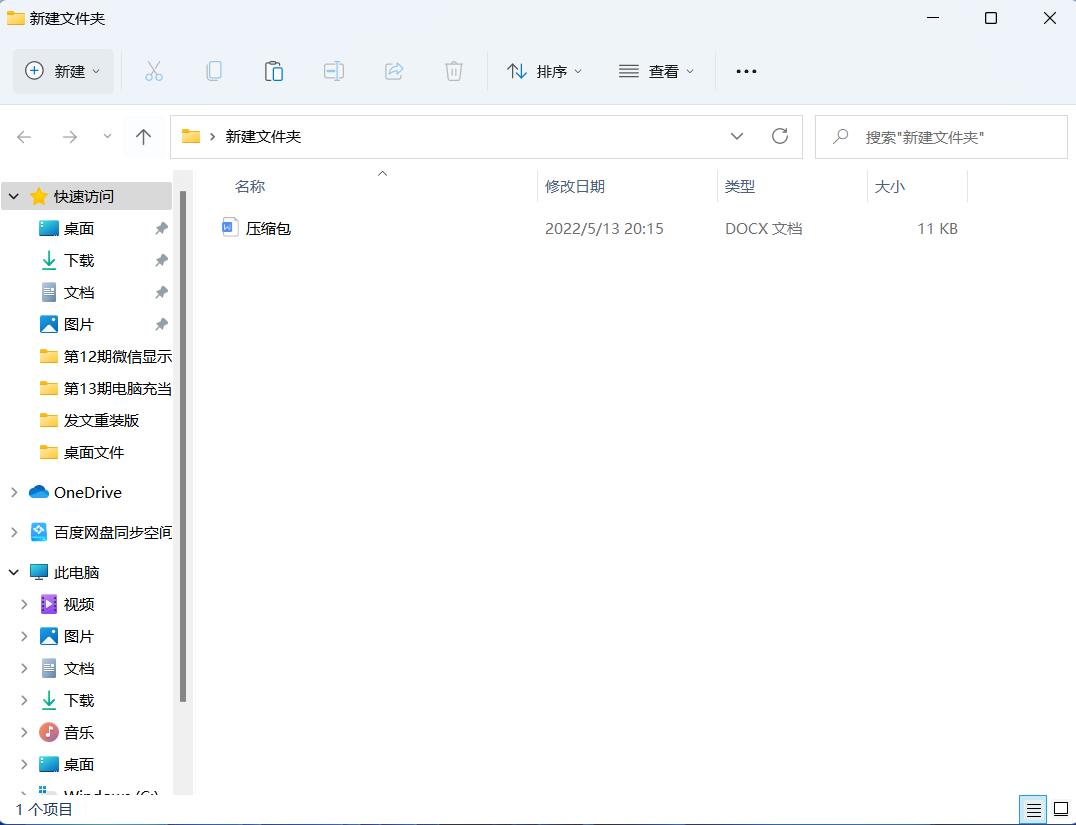Screen dimensions: 1076x825
Task: Open the See more (...) toolbar menu
Action: click(746, 71)
